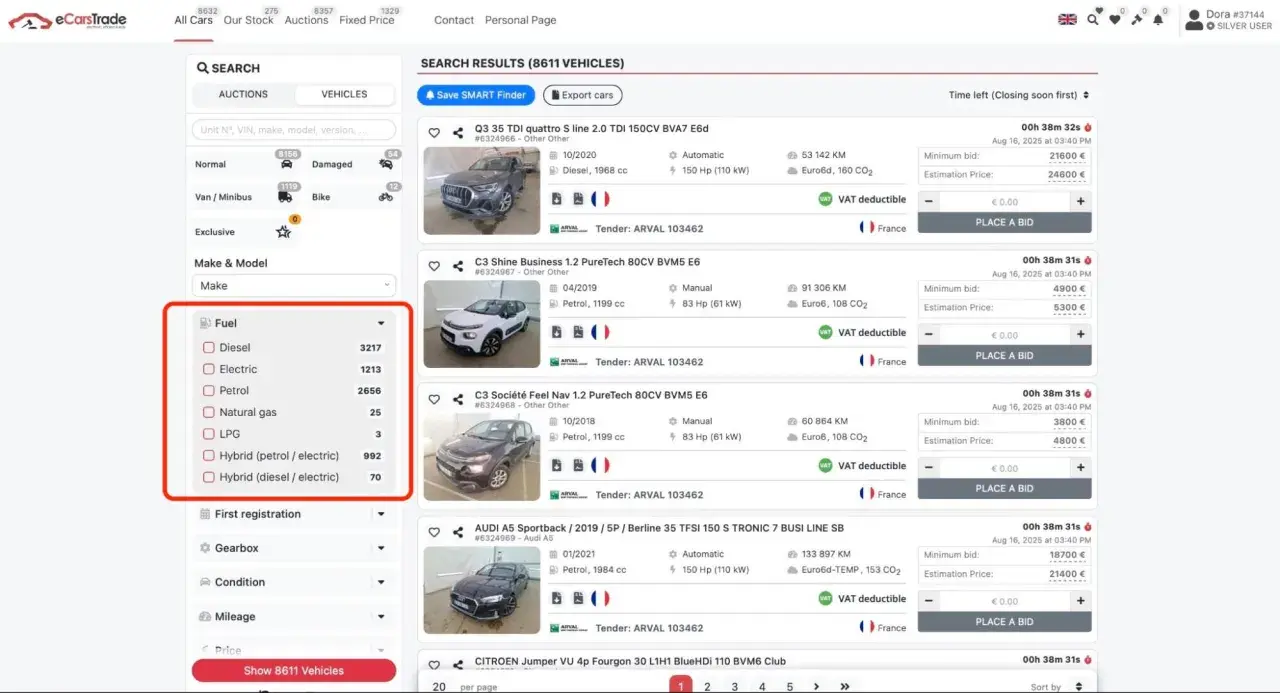Download document icon for Q3 35 TDI
Screen dimensions: 1280x693
click(557, 199)
